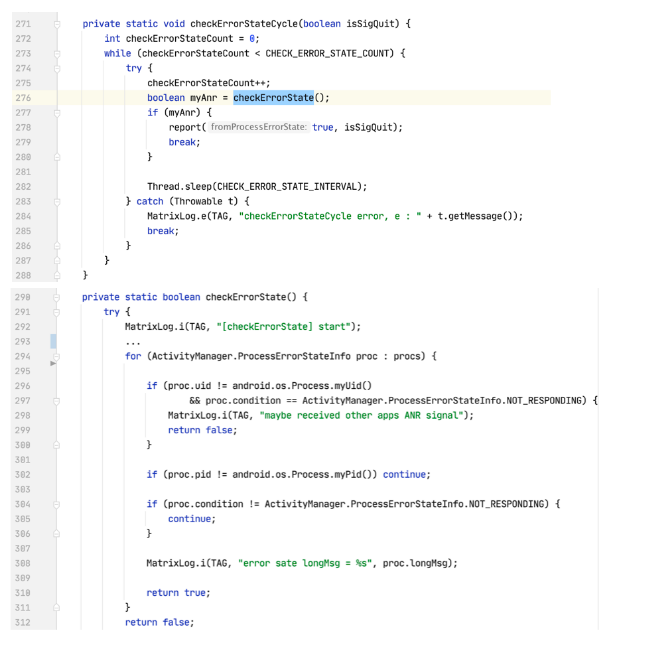This screenshot has height=650, width=658.
Task: Click checkErrorStateCount++ on line 275
Action: (206, 83)
